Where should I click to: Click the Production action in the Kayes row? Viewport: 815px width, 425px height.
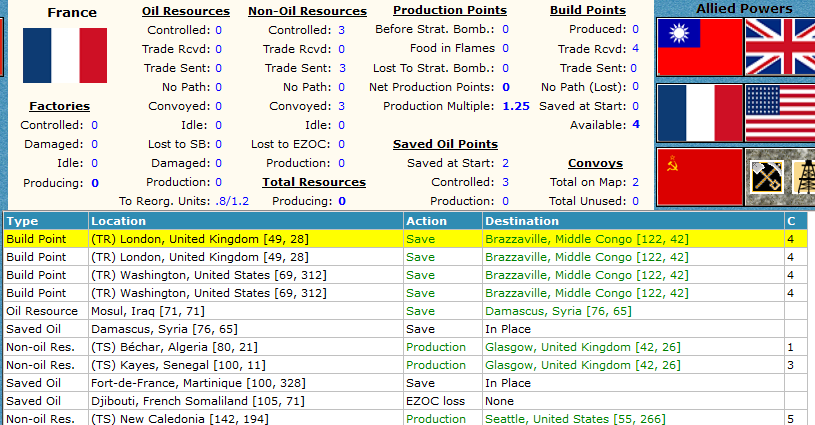[436, 365]
